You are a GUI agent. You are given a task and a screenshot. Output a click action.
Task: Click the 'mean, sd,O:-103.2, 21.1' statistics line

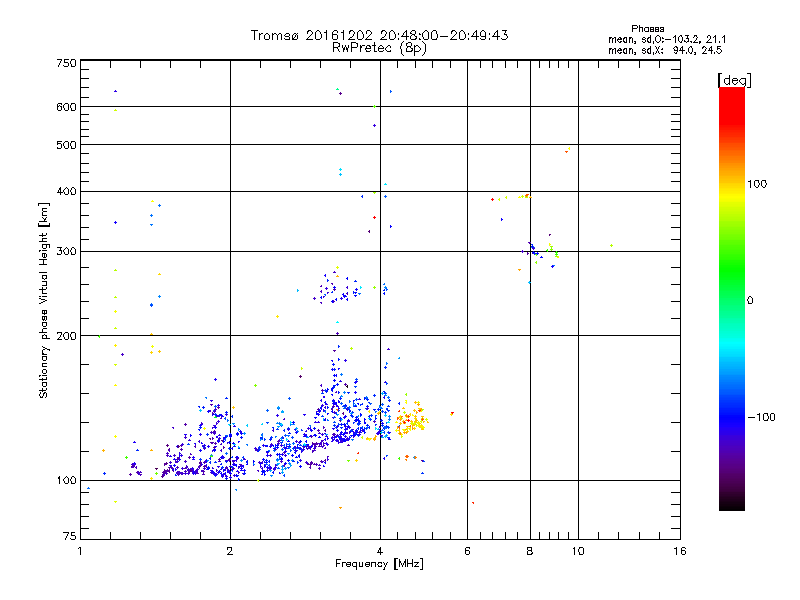pyautogui.click(x=667, y=39)
